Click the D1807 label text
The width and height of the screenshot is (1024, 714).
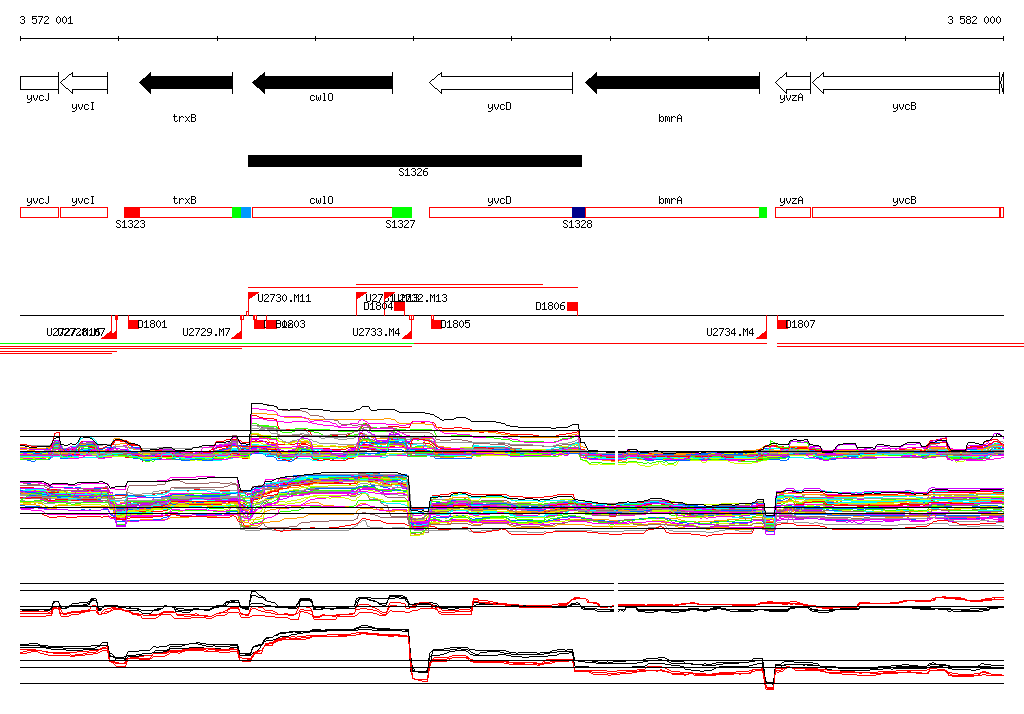(800, 324)
